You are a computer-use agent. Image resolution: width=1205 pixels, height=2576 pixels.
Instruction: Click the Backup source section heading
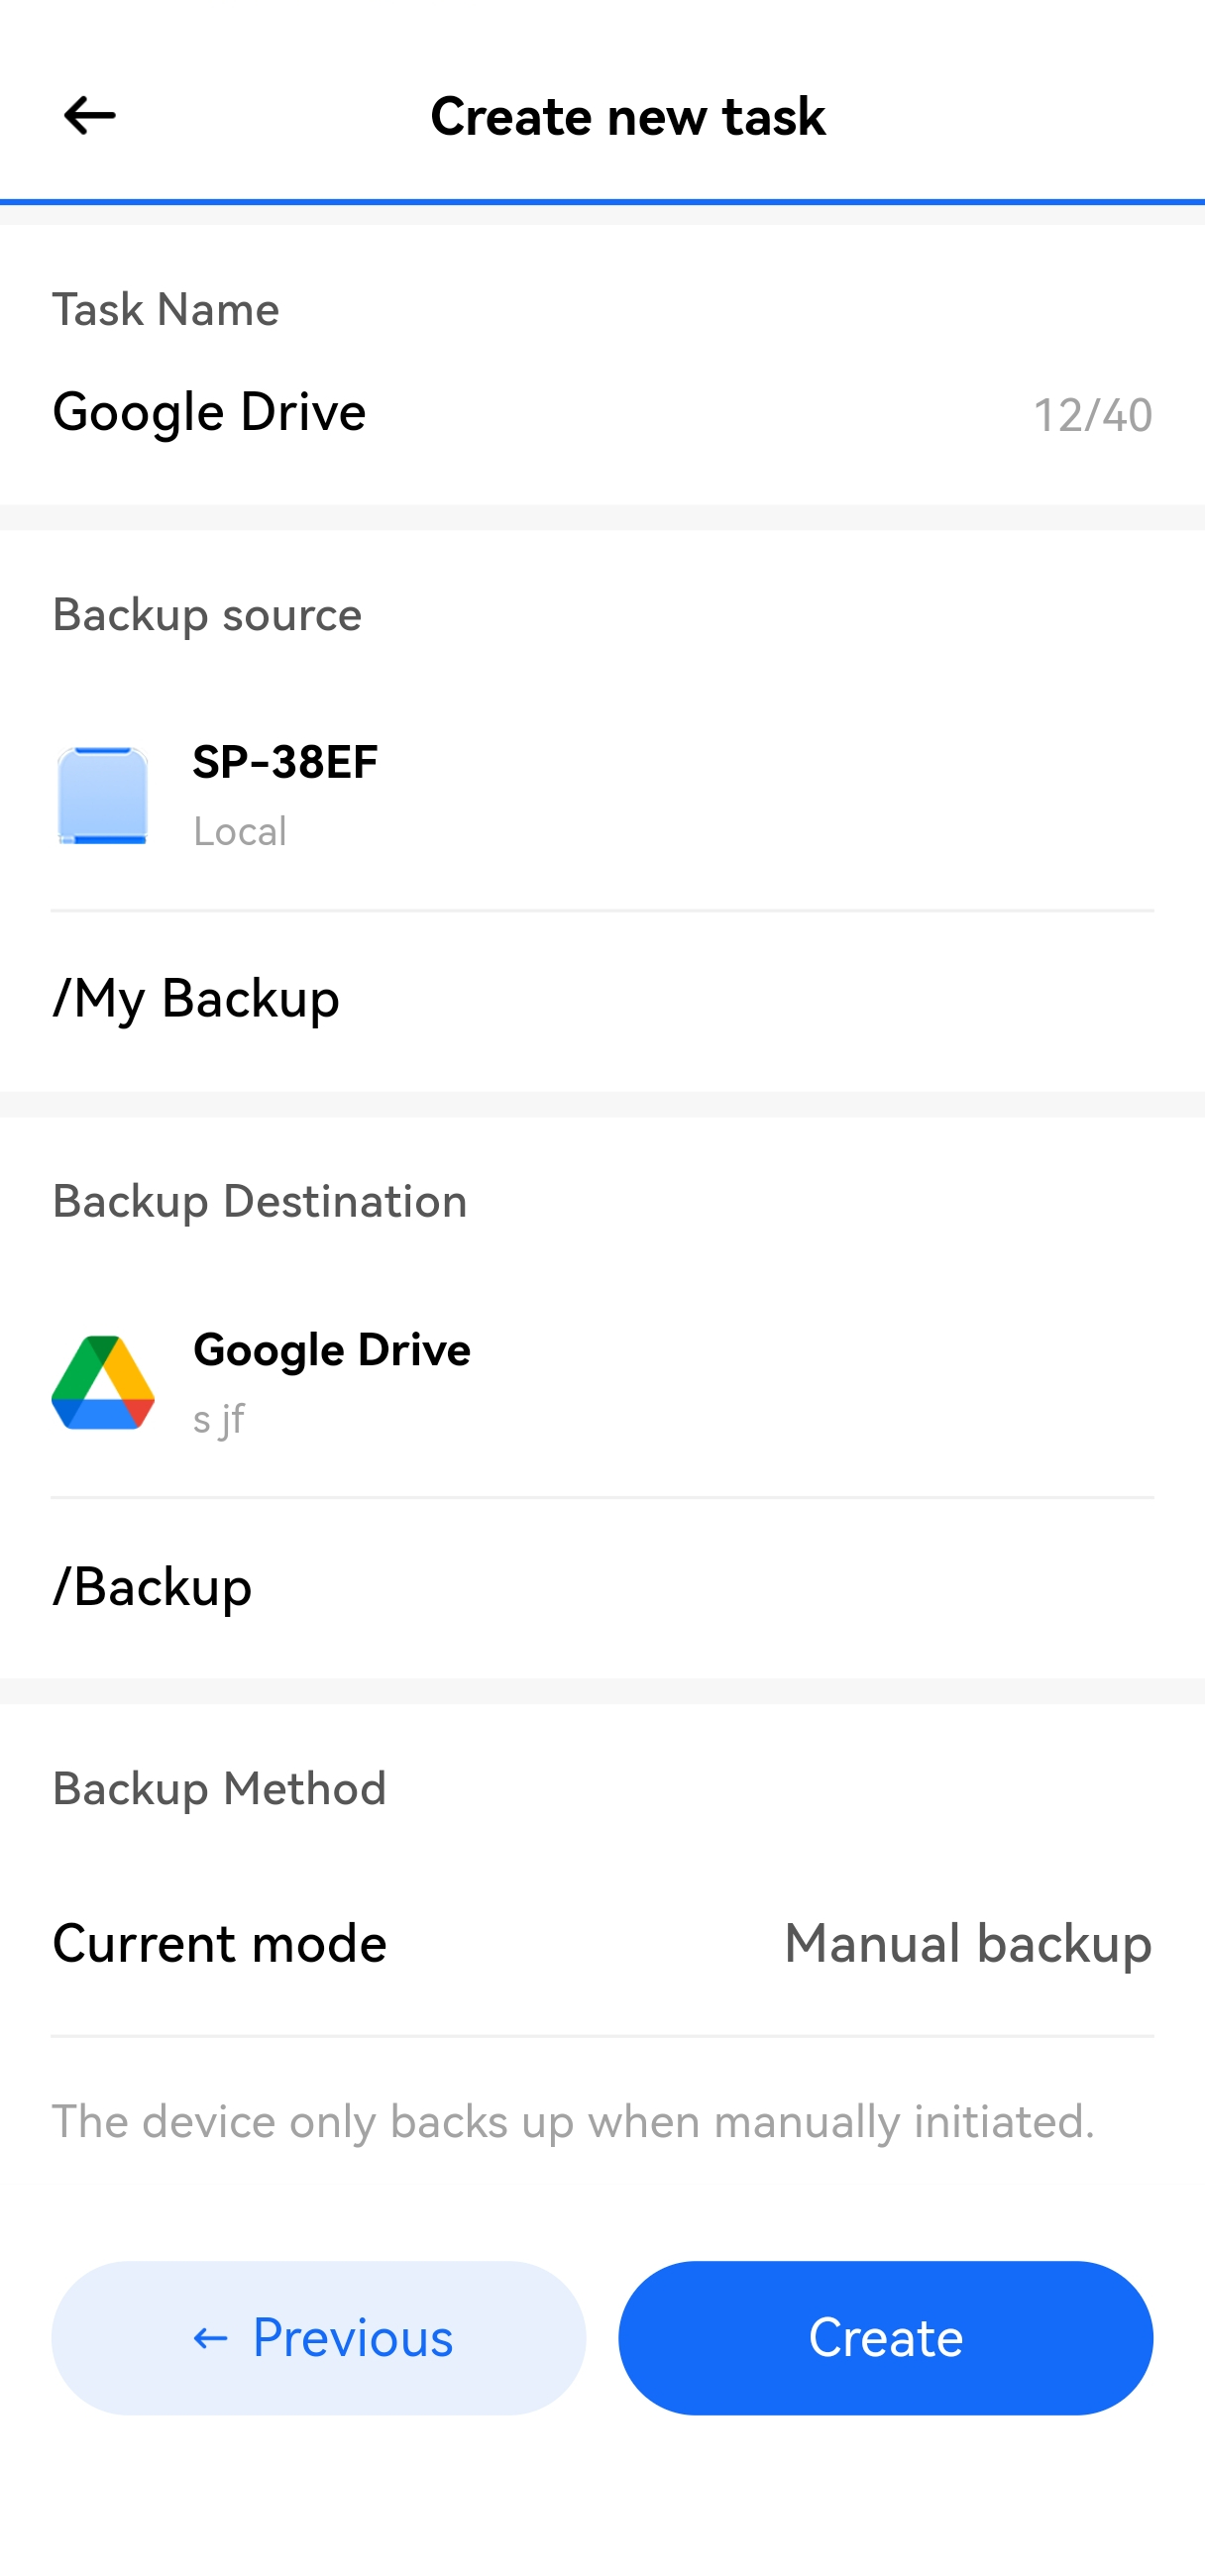207,614
